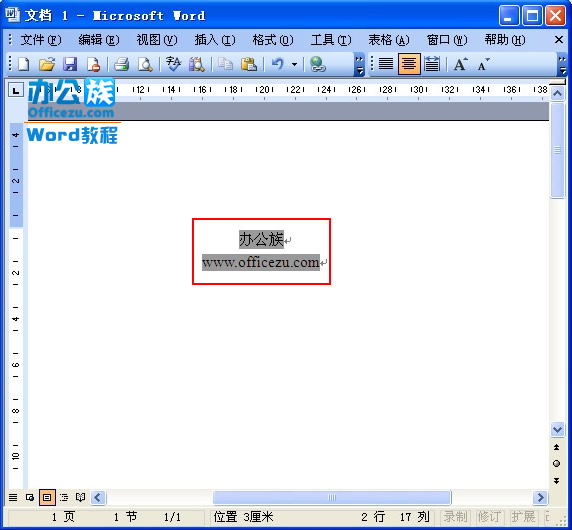Expand the standard toolbar options

click(359, 65)
